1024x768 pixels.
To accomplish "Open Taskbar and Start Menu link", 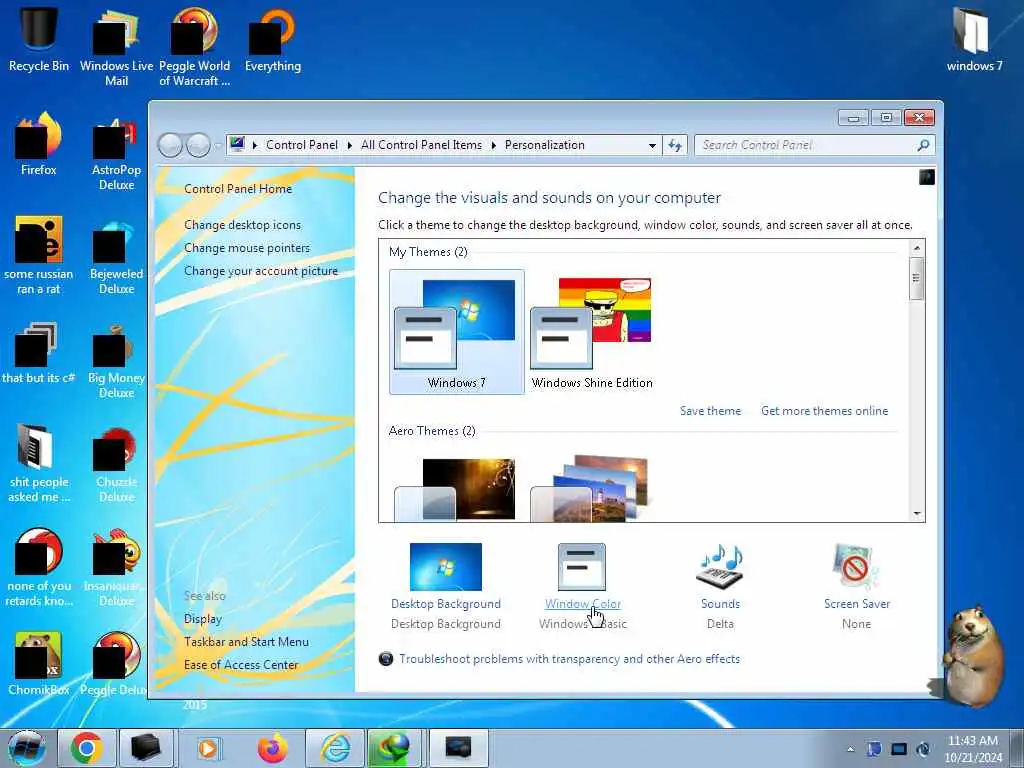I will coord(246,642).
